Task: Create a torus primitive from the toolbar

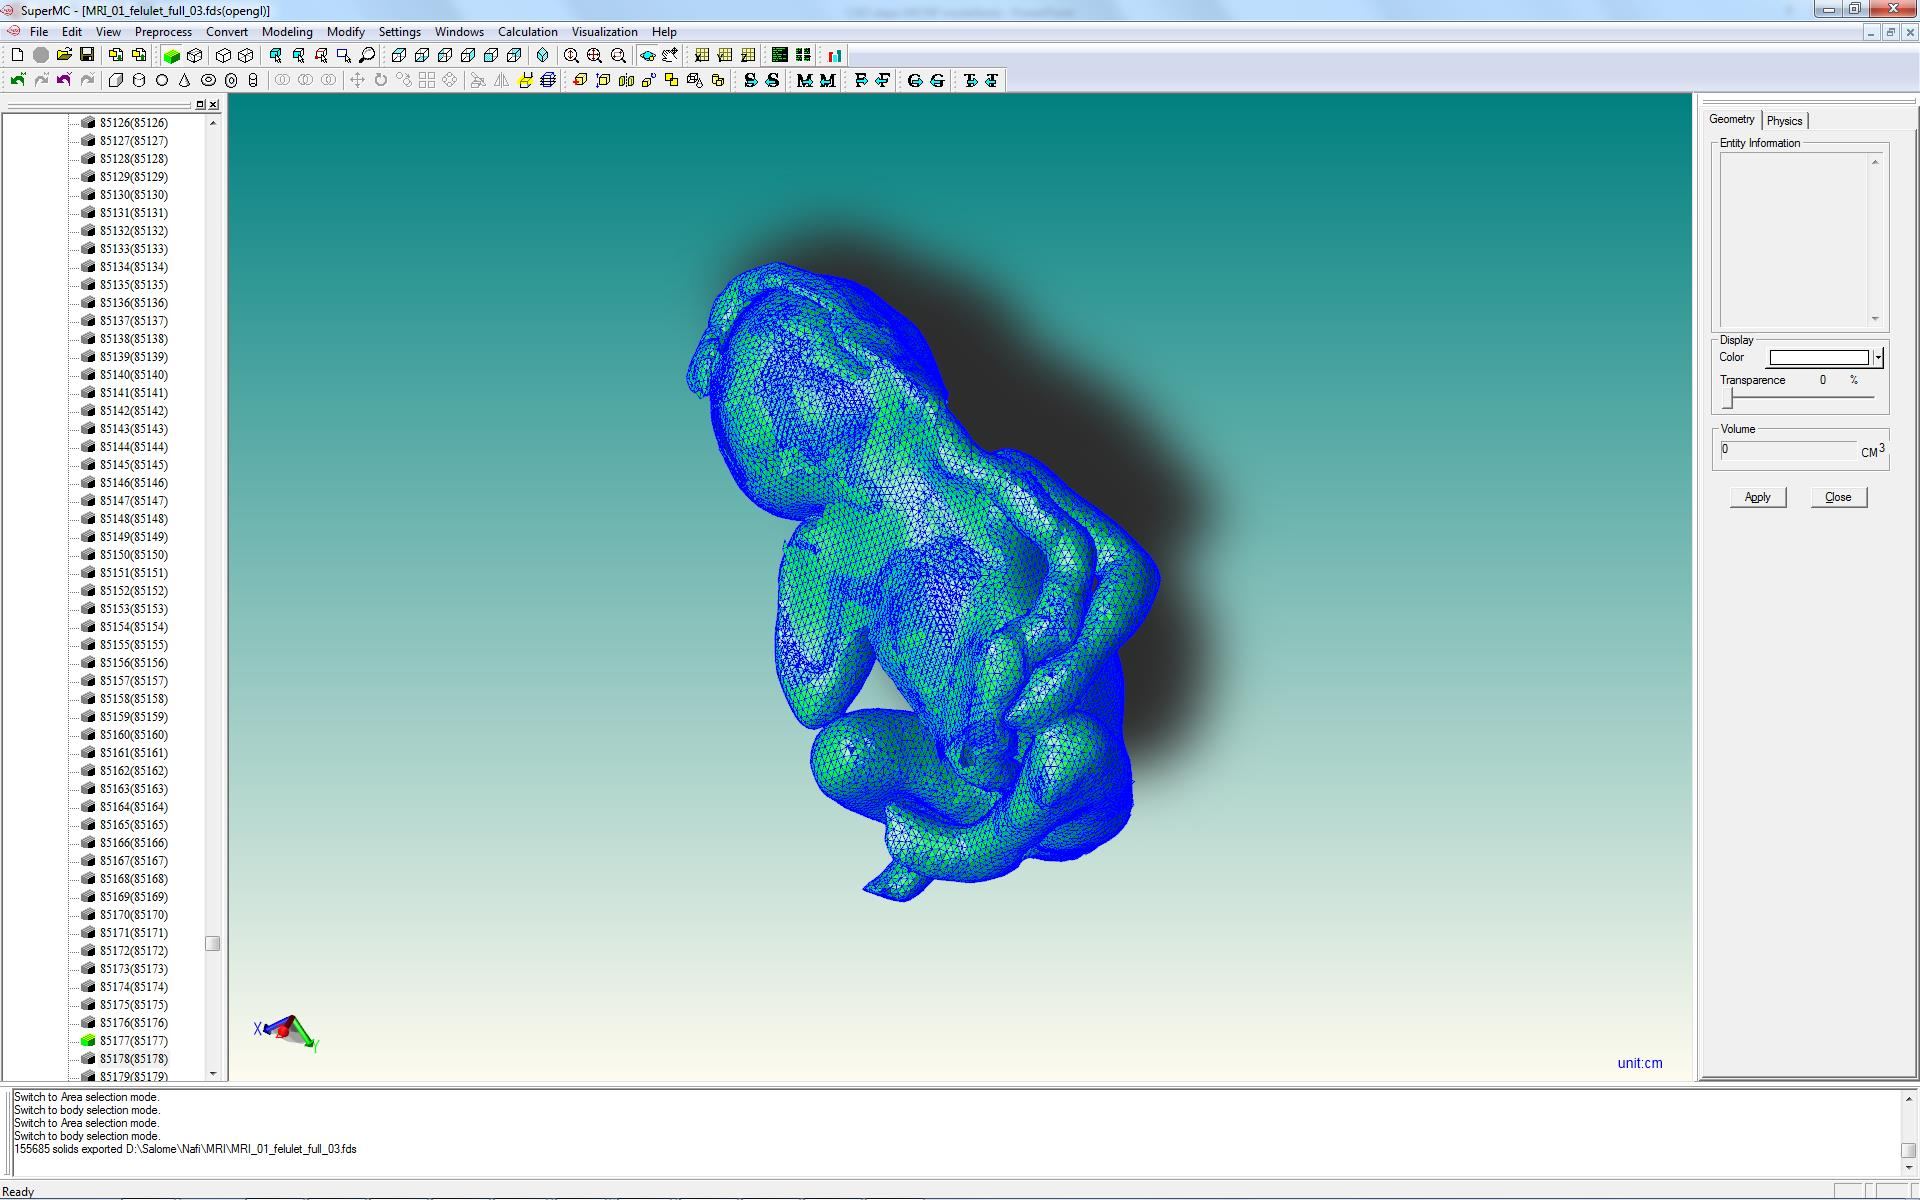Action: coord(208,80)
